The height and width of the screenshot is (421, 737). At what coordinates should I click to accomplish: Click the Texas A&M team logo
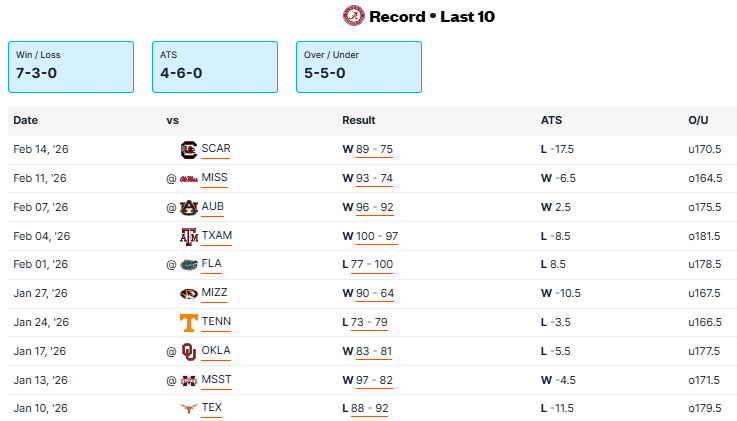coord(188,237)
